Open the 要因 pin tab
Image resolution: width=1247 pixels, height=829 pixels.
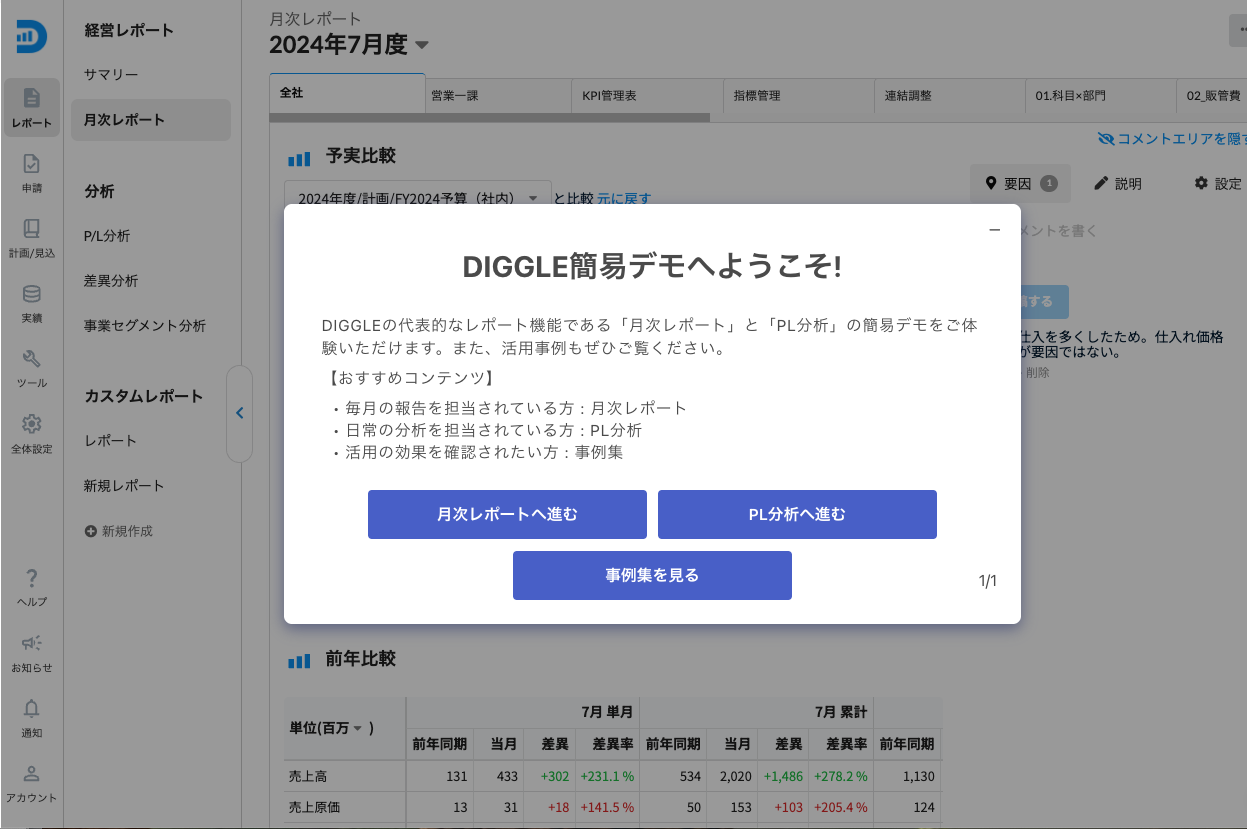1020,184
